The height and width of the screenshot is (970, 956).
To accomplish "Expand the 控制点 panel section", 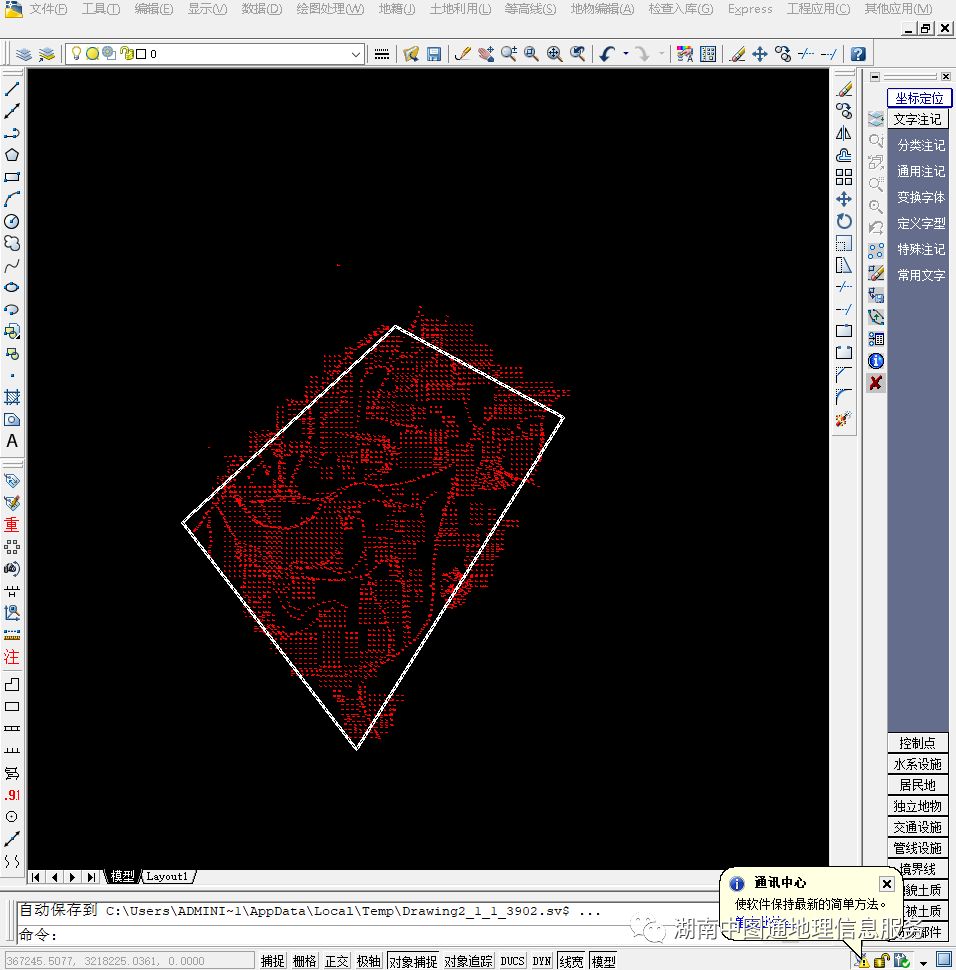I will tap(918, 743).
